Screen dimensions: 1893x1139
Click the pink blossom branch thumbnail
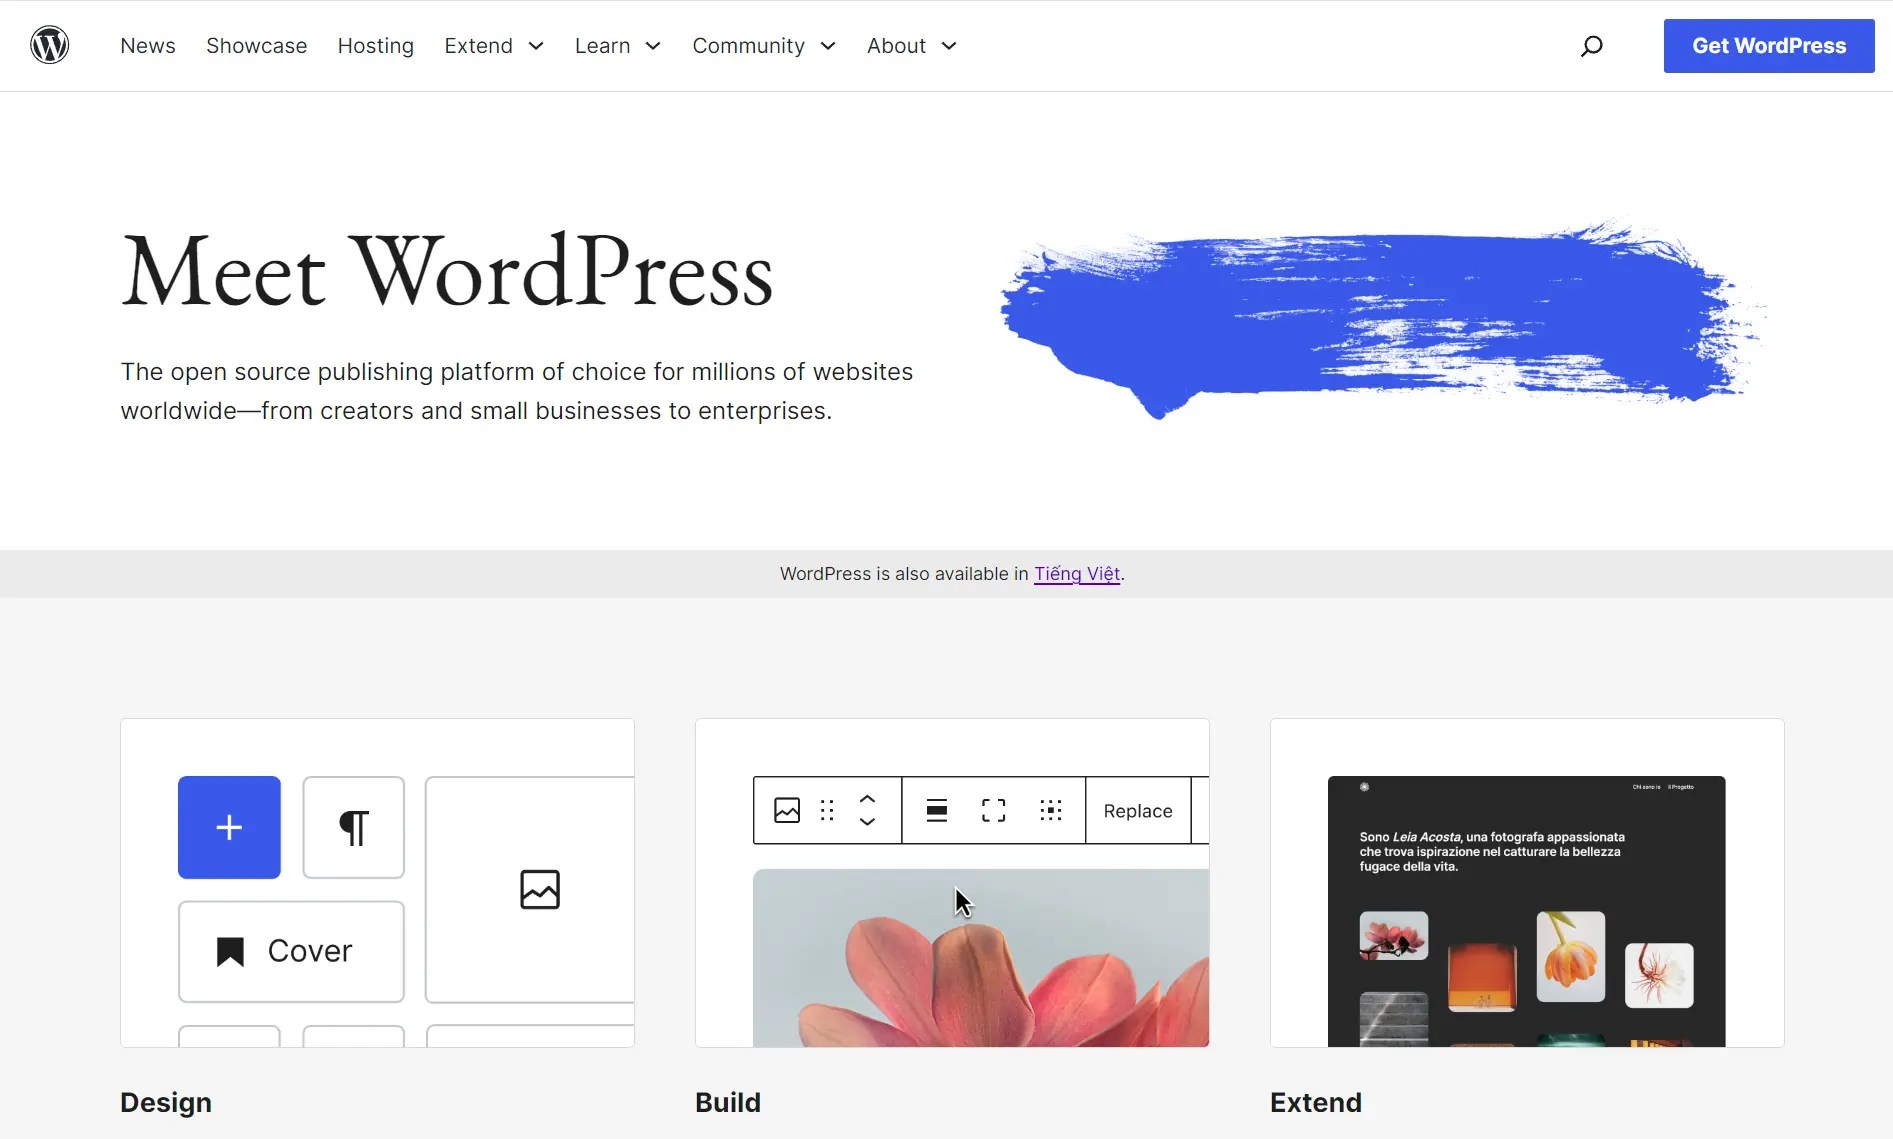click(x=1394, y=936)
